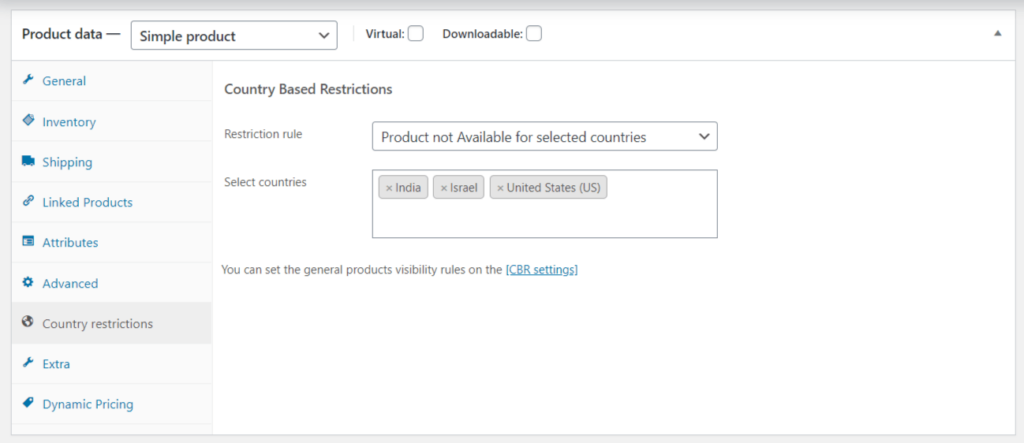Click the wrench icon beside General
1024x443 pixels.
pos(28,80)
